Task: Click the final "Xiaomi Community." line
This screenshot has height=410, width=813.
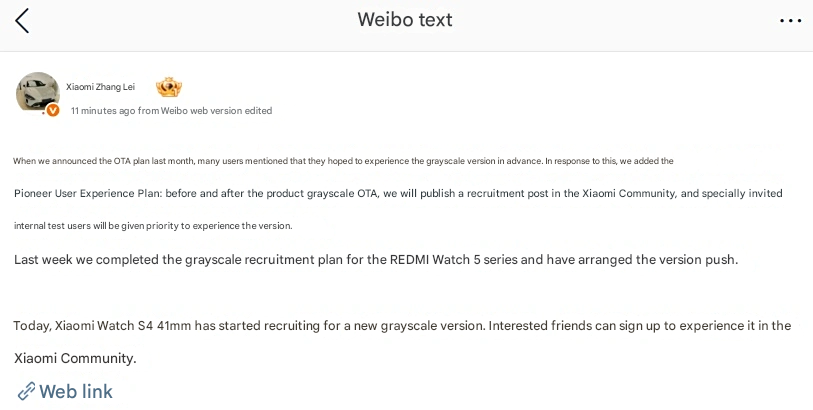Action: tap(75, 358)
